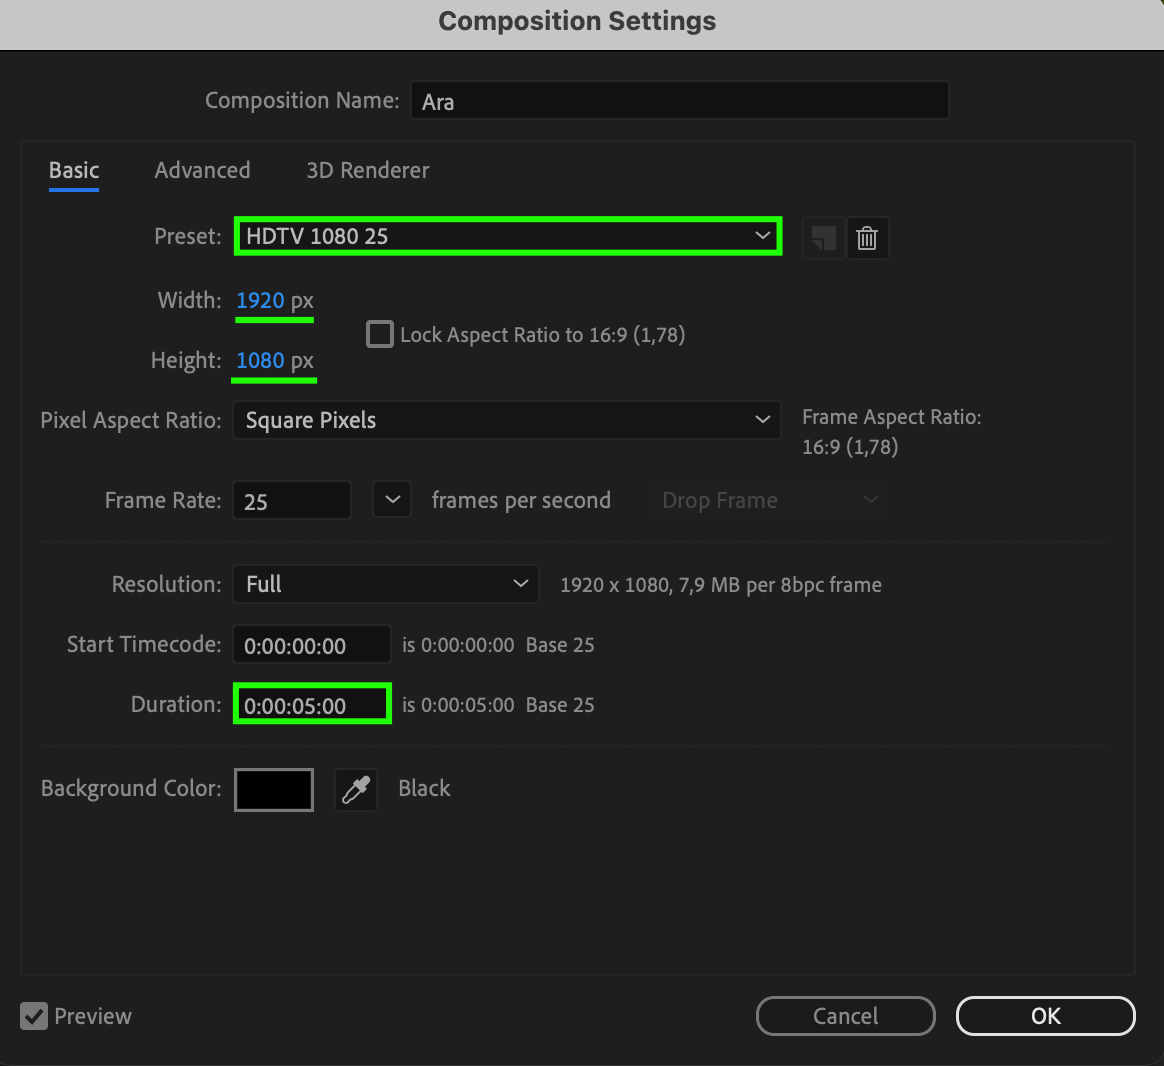Click the save preset icon
The width and height of the screenshot is (1164, 1066).
(x=823, y=239)
